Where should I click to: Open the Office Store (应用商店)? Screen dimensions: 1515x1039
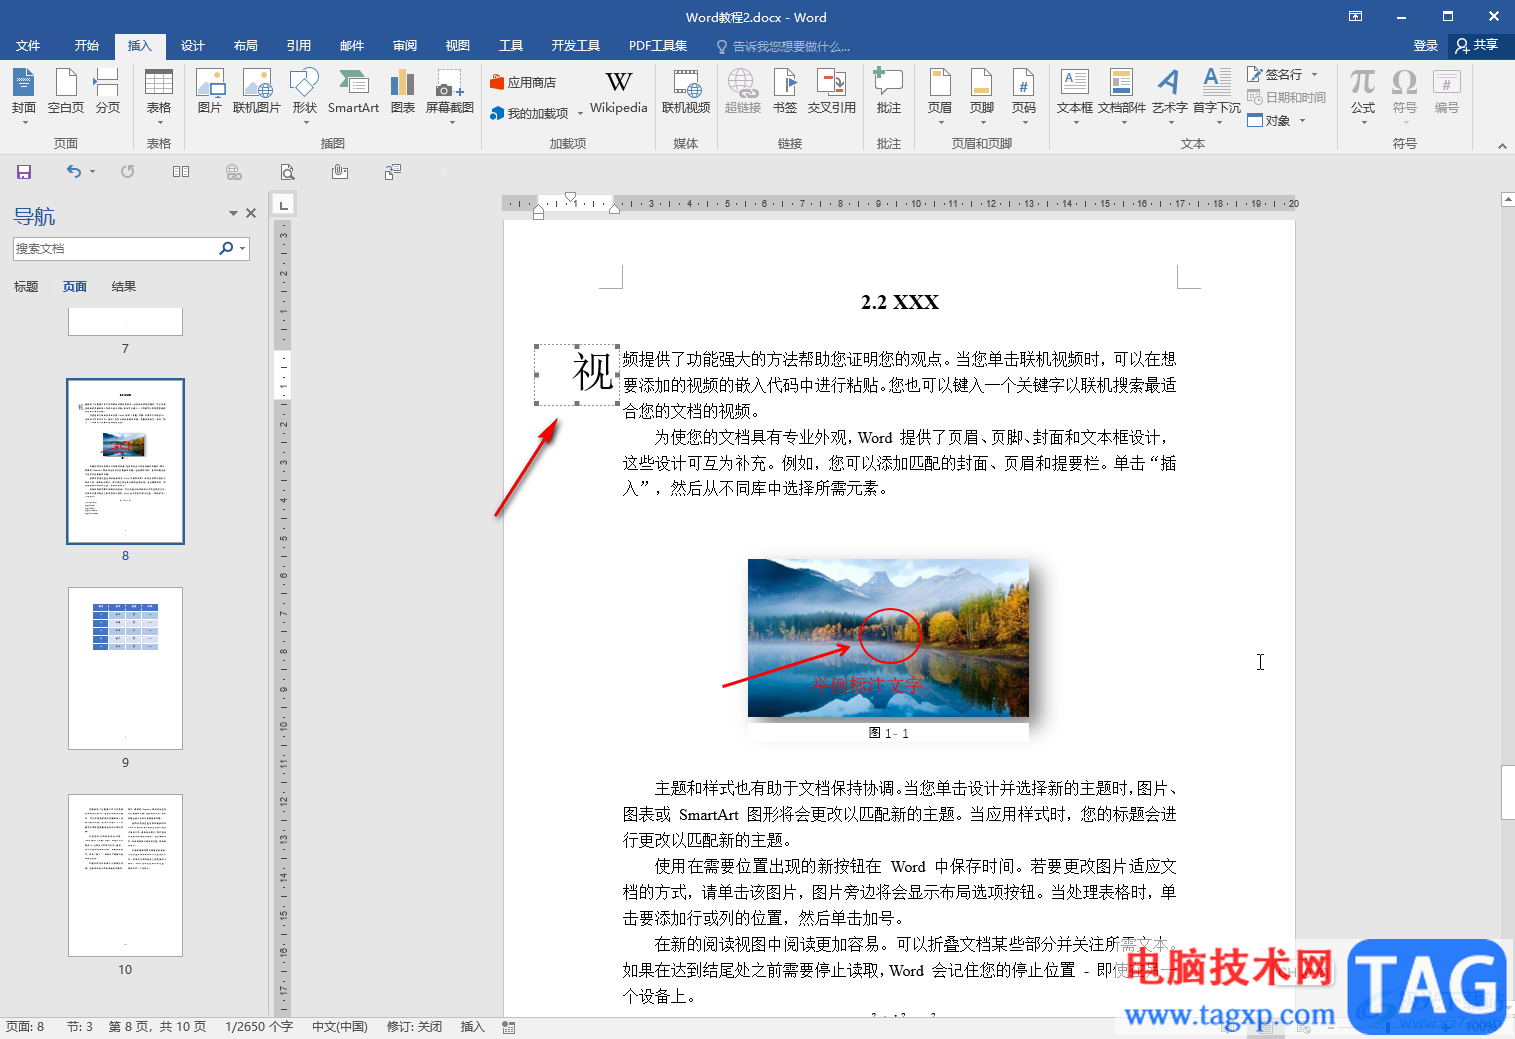tap(523, 82)
